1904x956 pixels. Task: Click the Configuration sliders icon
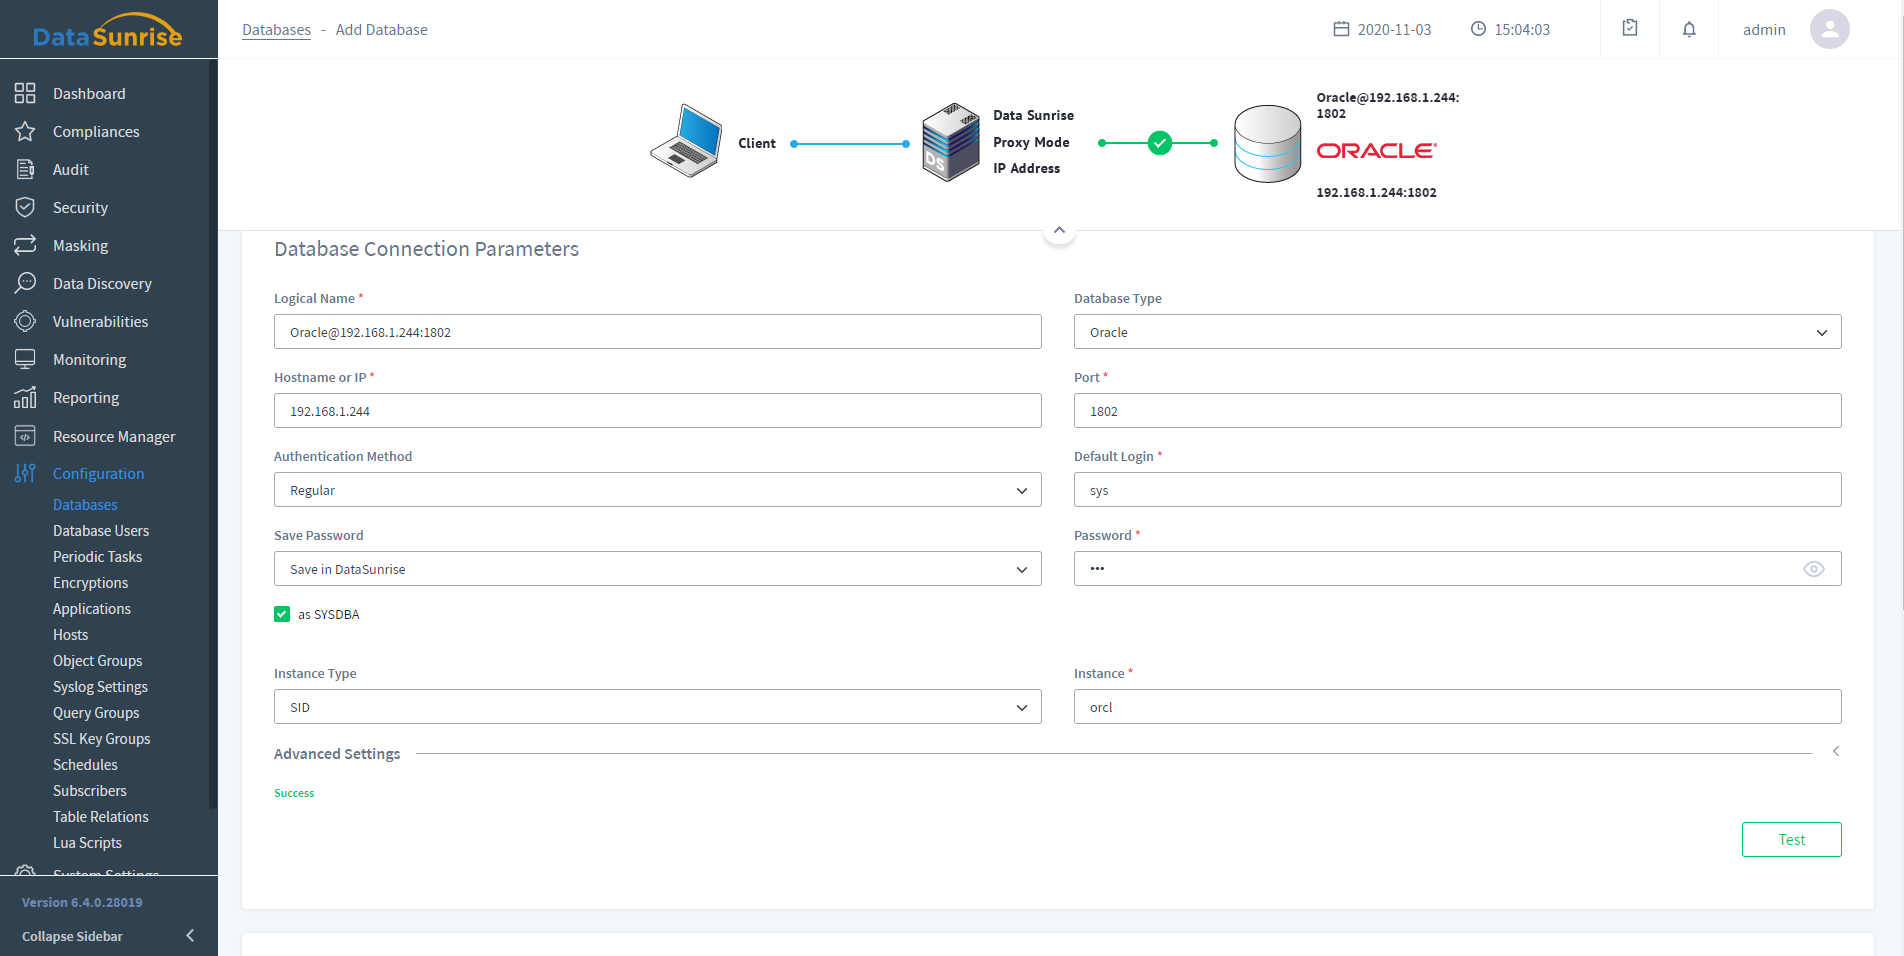click(25, 473)
